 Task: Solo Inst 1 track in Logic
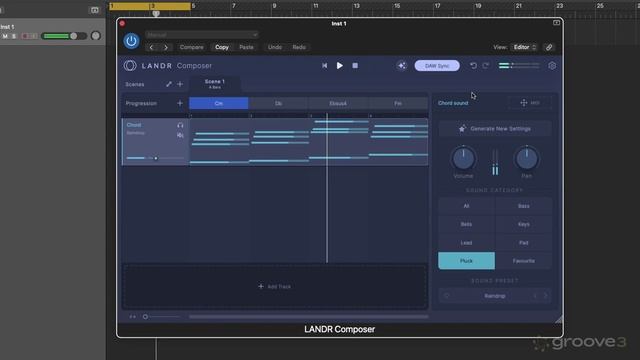[x=14, y=36]
